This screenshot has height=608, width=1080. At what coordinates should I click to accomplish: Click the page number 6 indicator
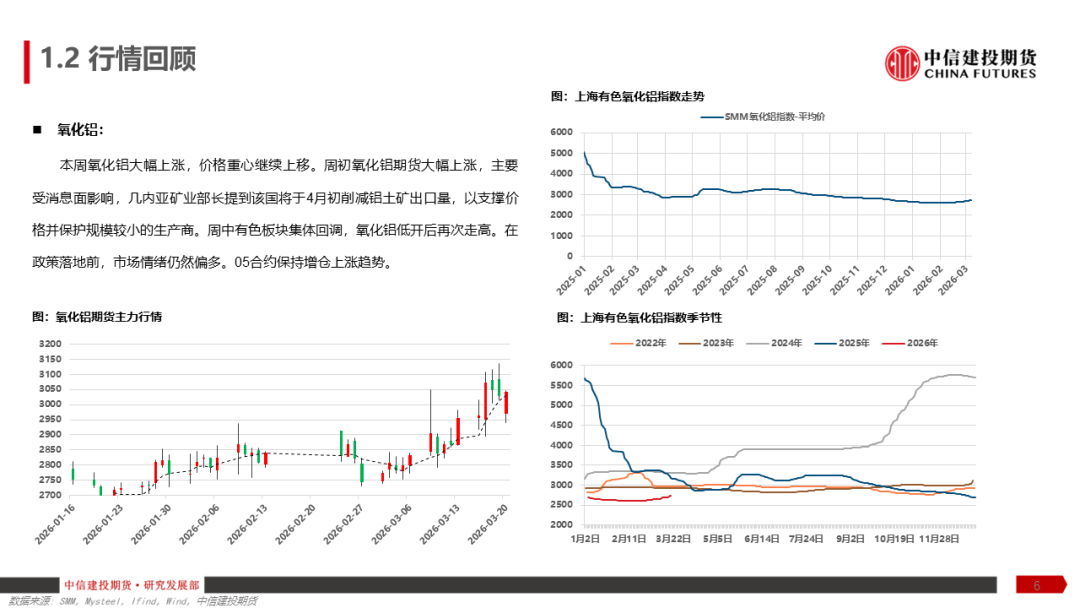tap(1036, 583)
